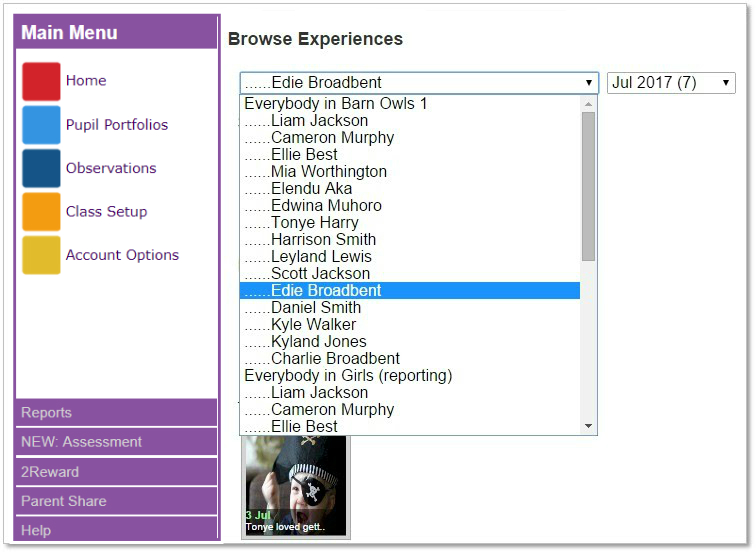Open the 2Reward menu section
Viewport: 756px width, 553px height.
(x=116, y=472)
